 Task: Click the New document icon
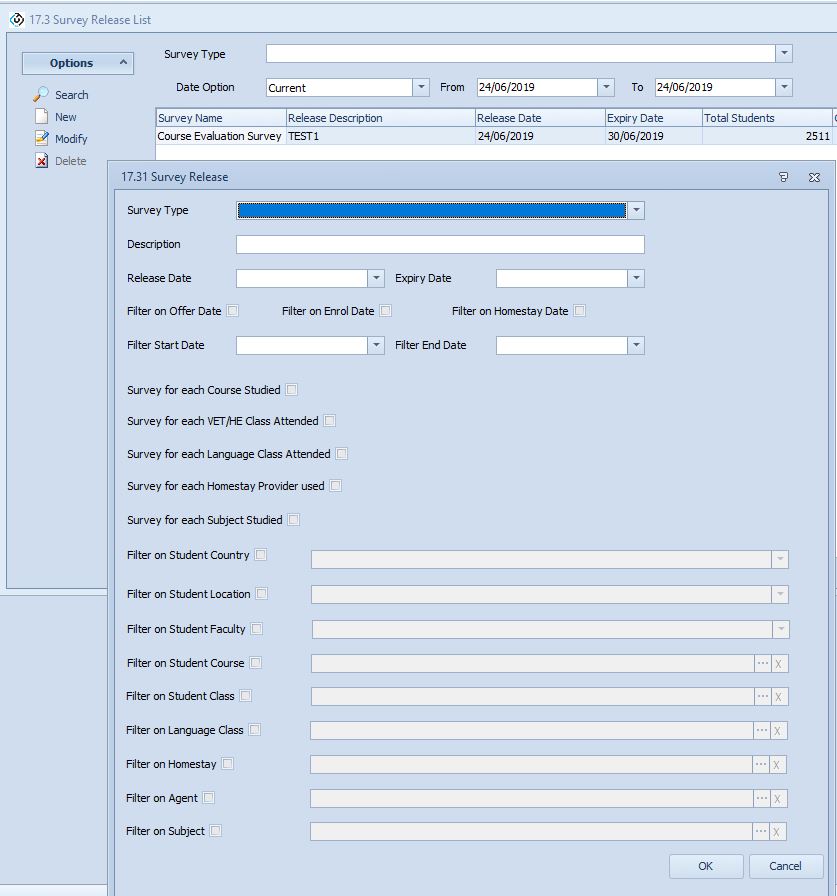pos(41,117)
